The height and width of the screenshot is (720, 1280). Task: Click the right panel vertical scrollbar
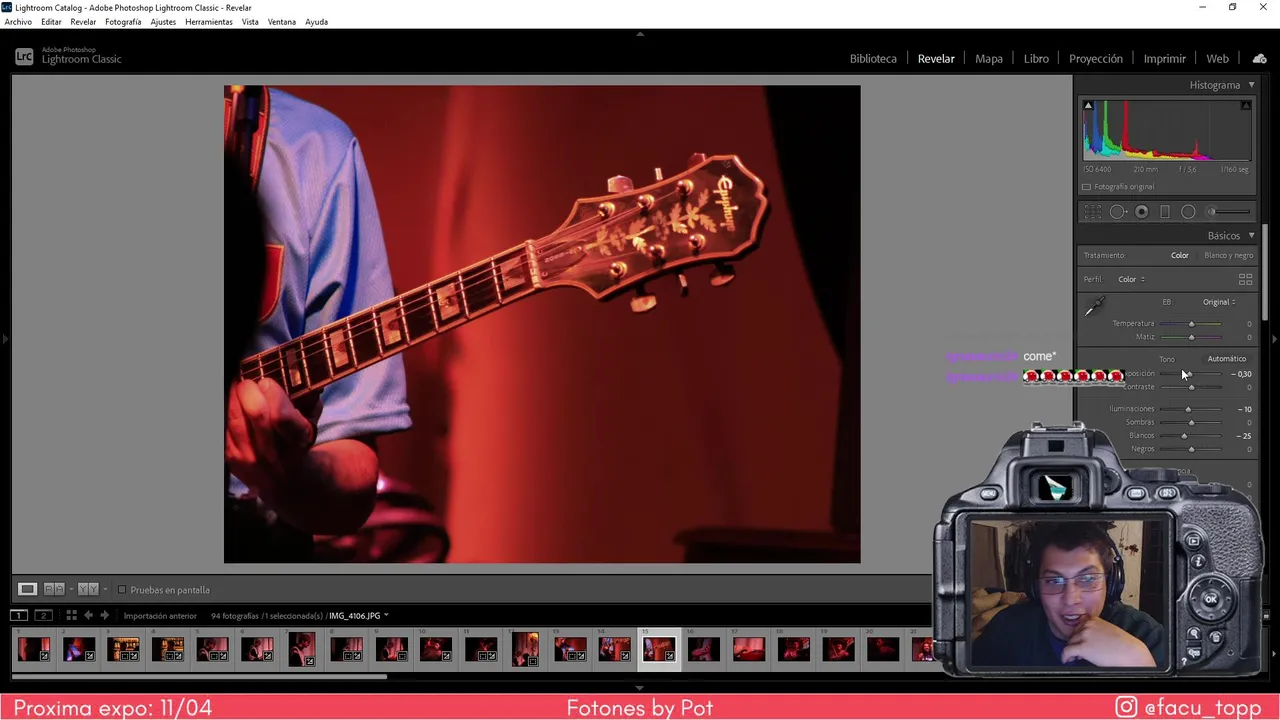click(x=1265, y=272)
